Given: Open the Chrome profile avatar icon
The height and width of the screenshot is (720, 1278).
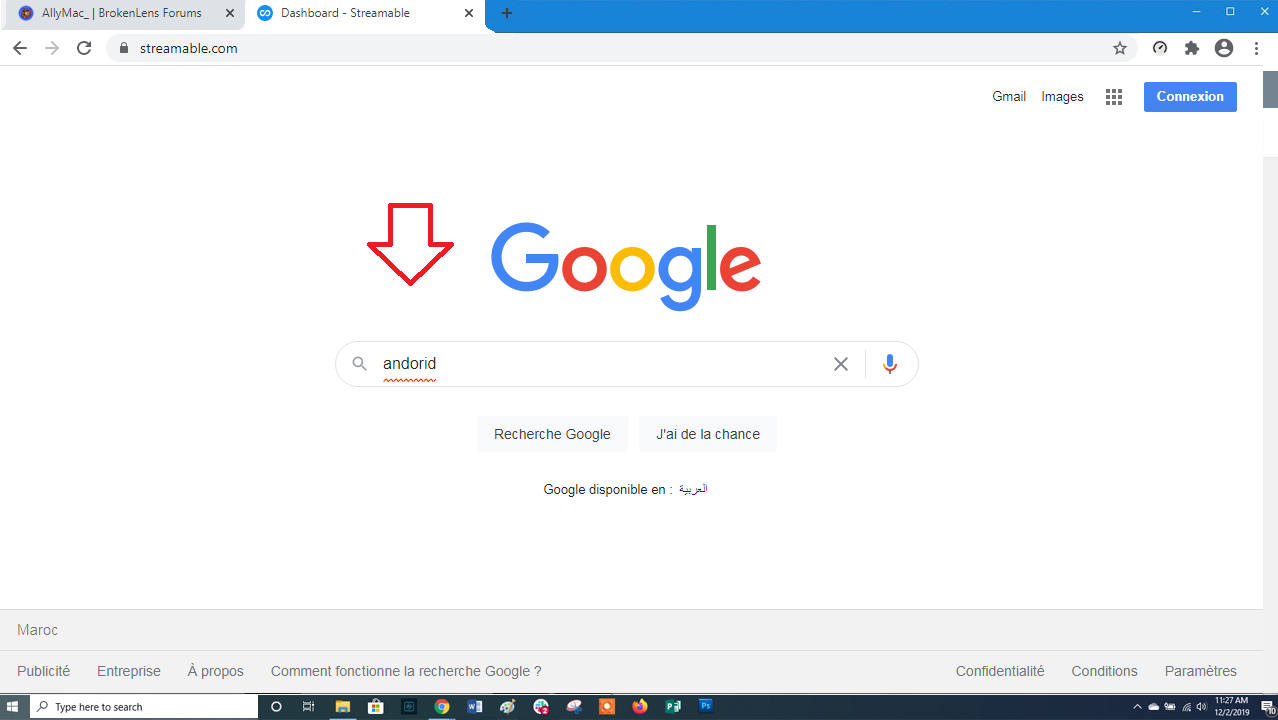Looking at the screenshot, I should click(x=1224, y=48).
